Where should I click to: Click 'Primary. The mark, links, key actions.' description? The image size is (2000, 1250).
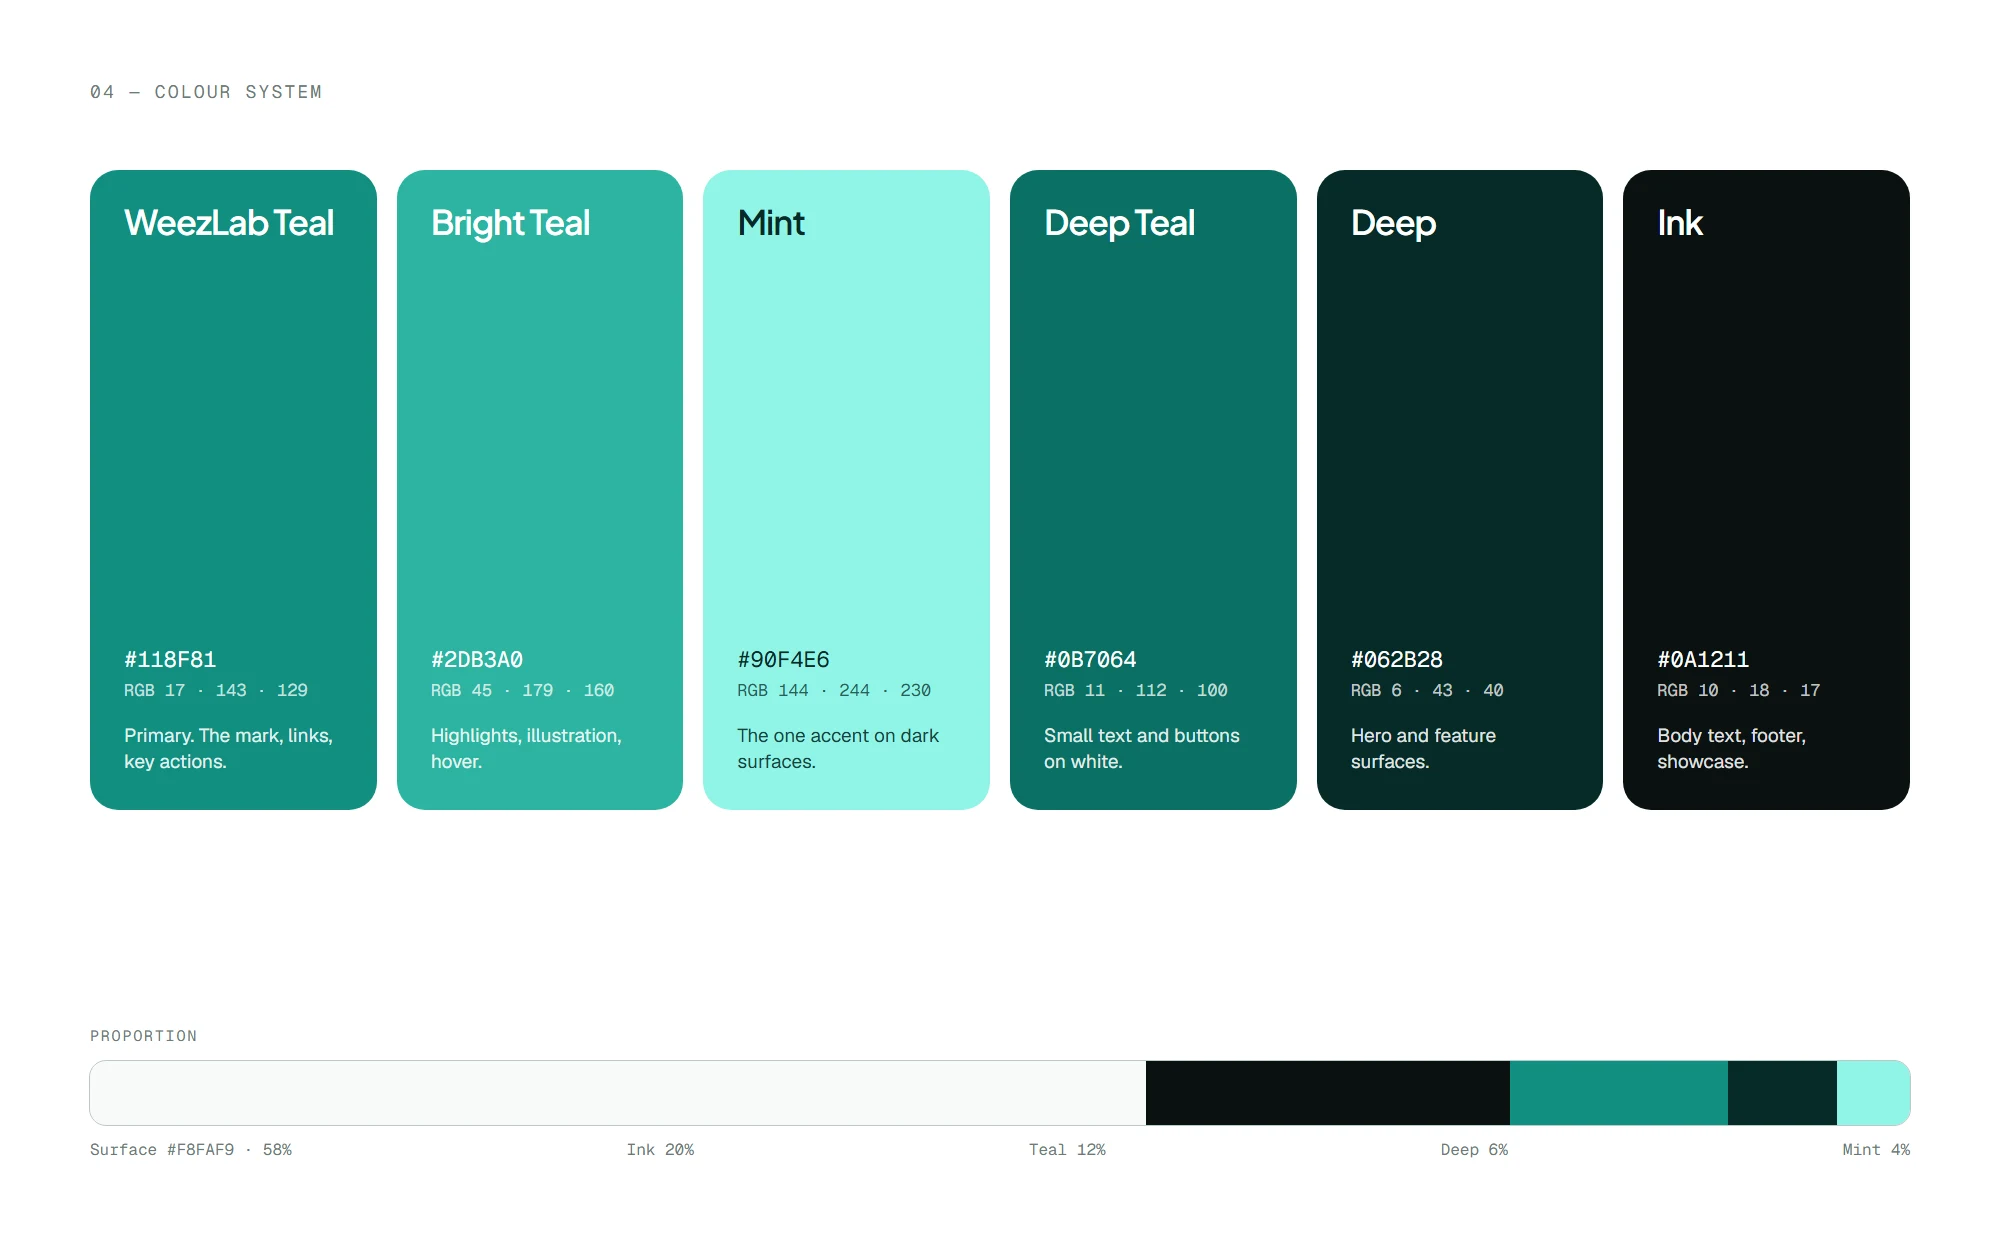[228, 748]
